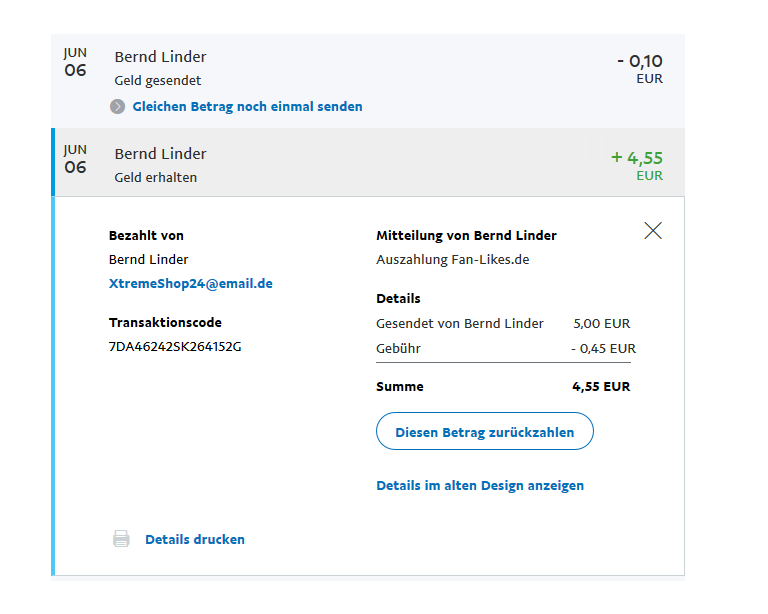Click "Gleichen Betrag noch einmal senden" link
Screen dimensions: 768x614
[247, 106]
